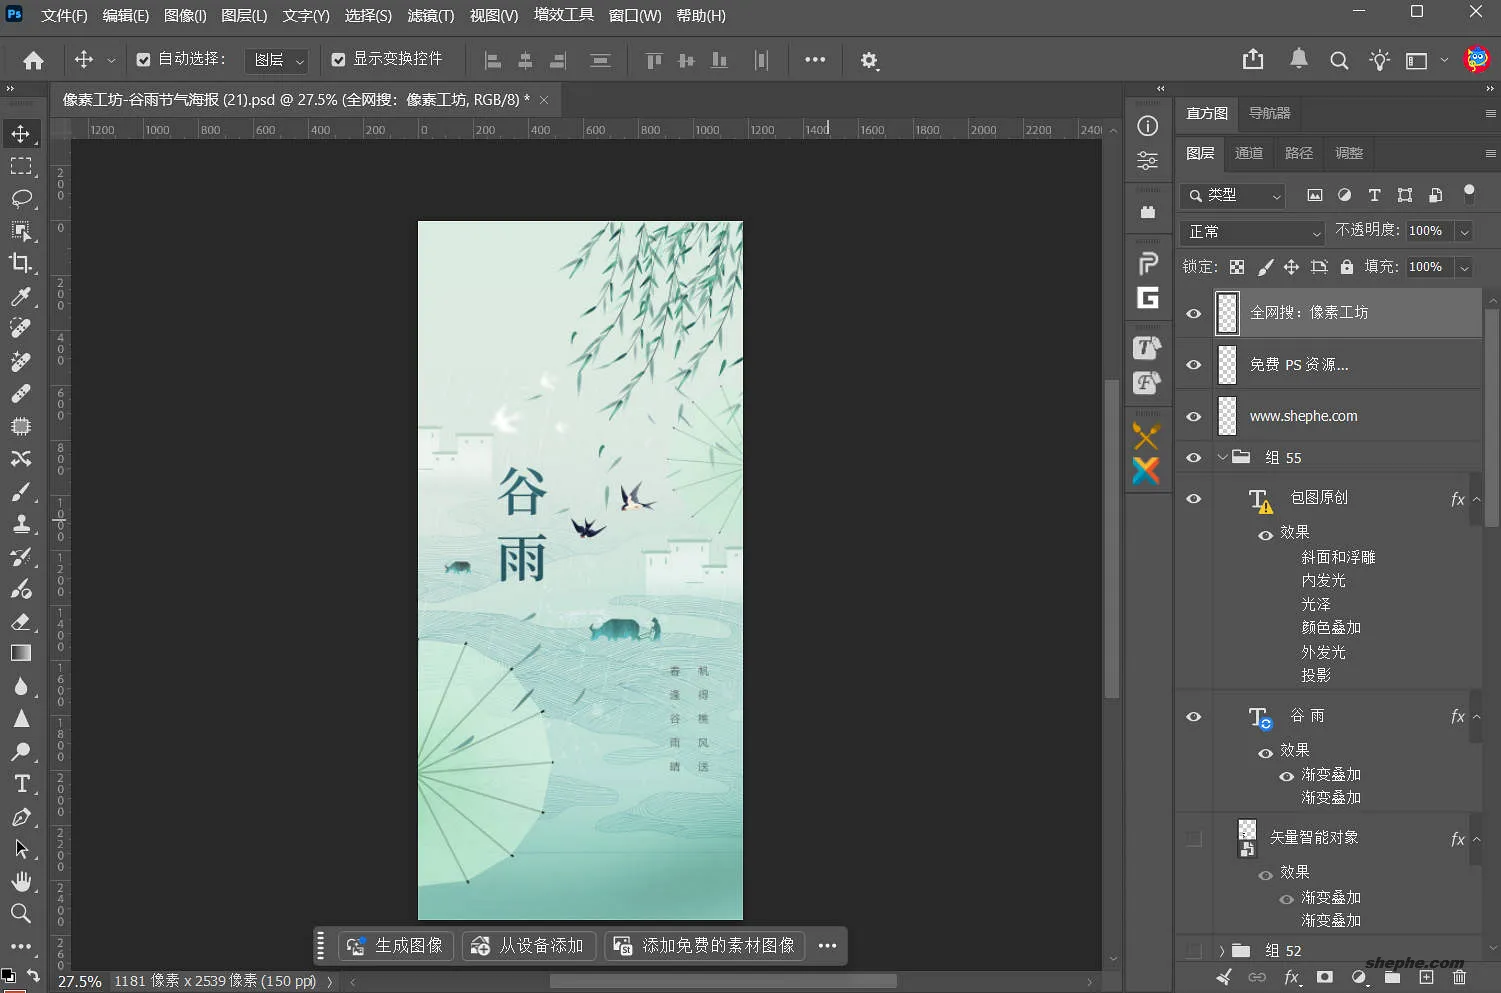The width and height of the screenshot is (1501, 993).
Task: Select the Eraser tool
Action: (x=21, y=621)
